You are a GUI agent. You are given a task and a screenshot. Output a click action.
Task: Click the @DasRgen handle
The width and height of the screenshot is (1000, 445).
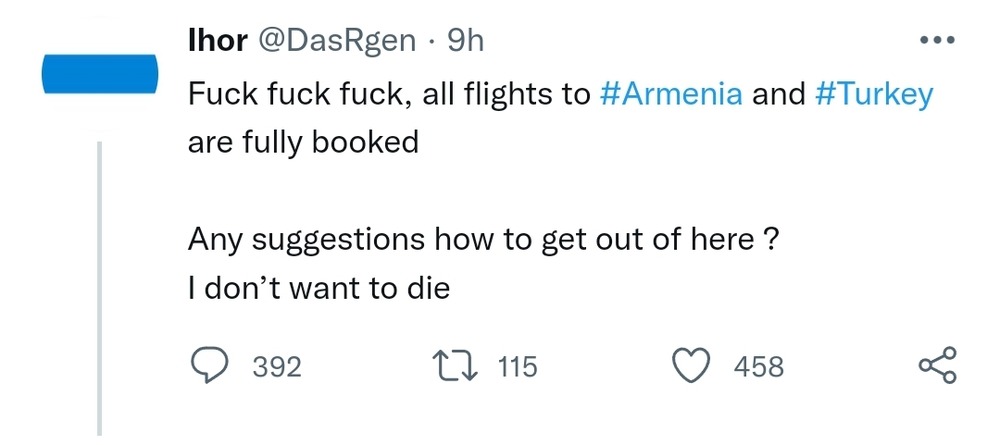tap(338, 41)
